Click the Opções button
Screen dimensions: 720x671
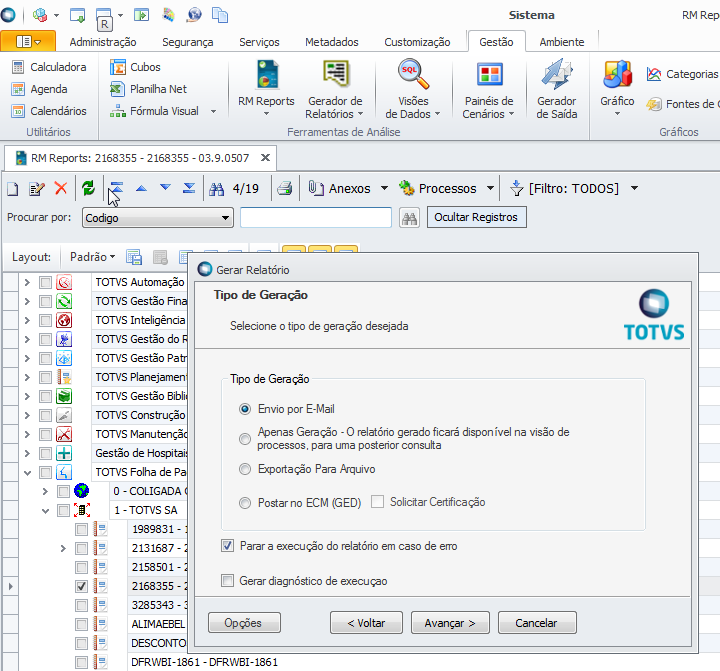tap(244, 623)
